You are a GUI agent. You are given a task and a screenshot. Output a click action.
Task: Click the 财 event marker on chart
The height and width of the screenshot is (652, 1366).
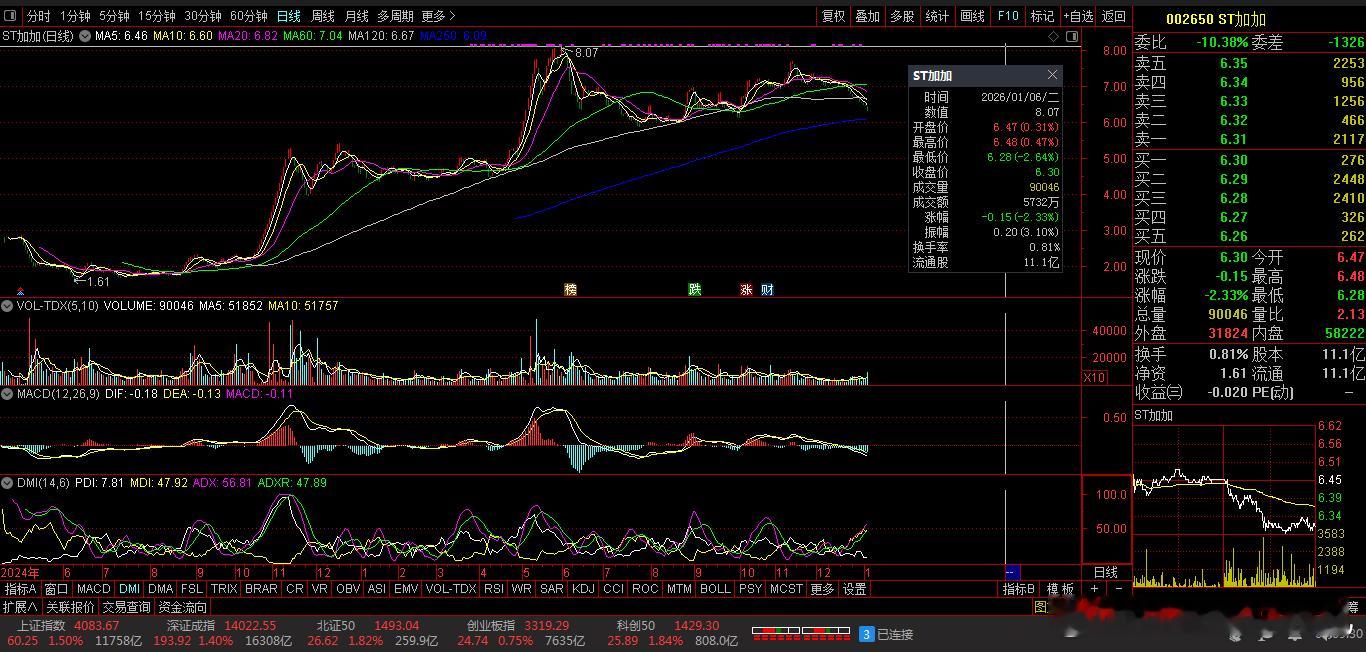[767, 290]
